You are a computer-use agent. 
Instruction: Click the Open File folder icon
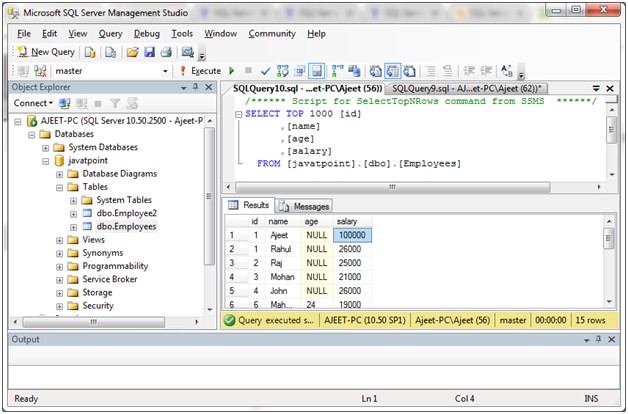tap(133, 52)
